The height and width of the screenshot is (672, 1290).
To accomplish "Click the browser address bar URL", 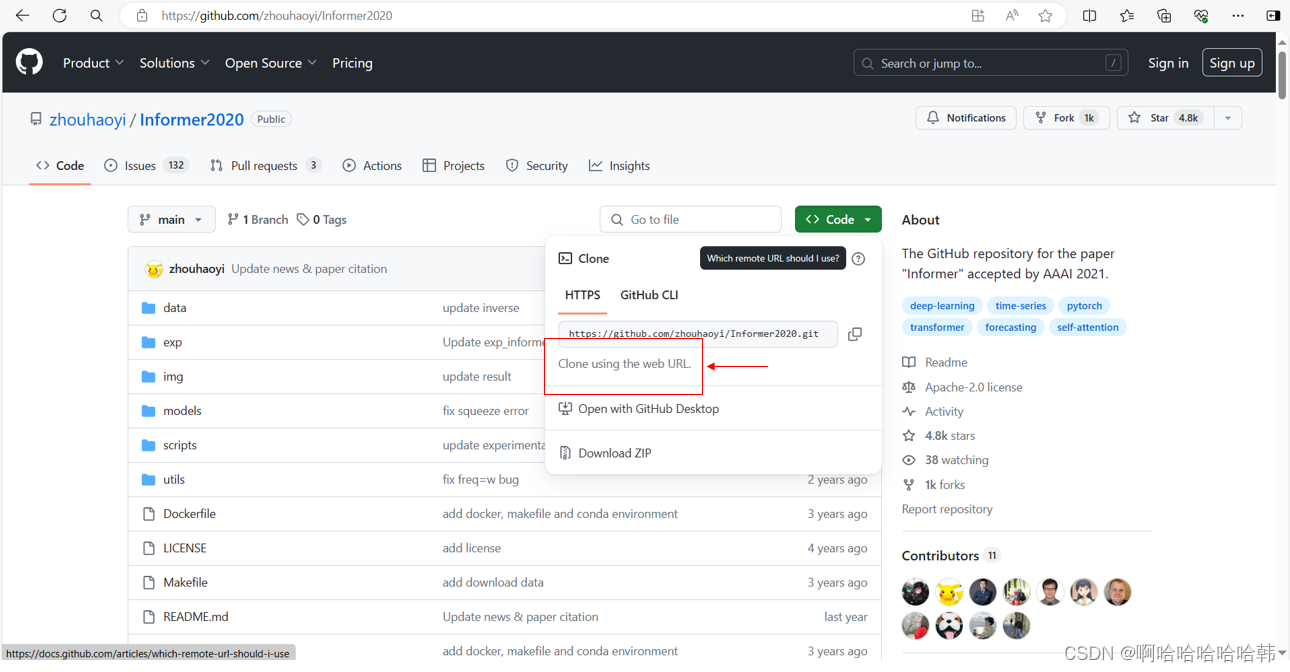I will (x=277, y=16).
